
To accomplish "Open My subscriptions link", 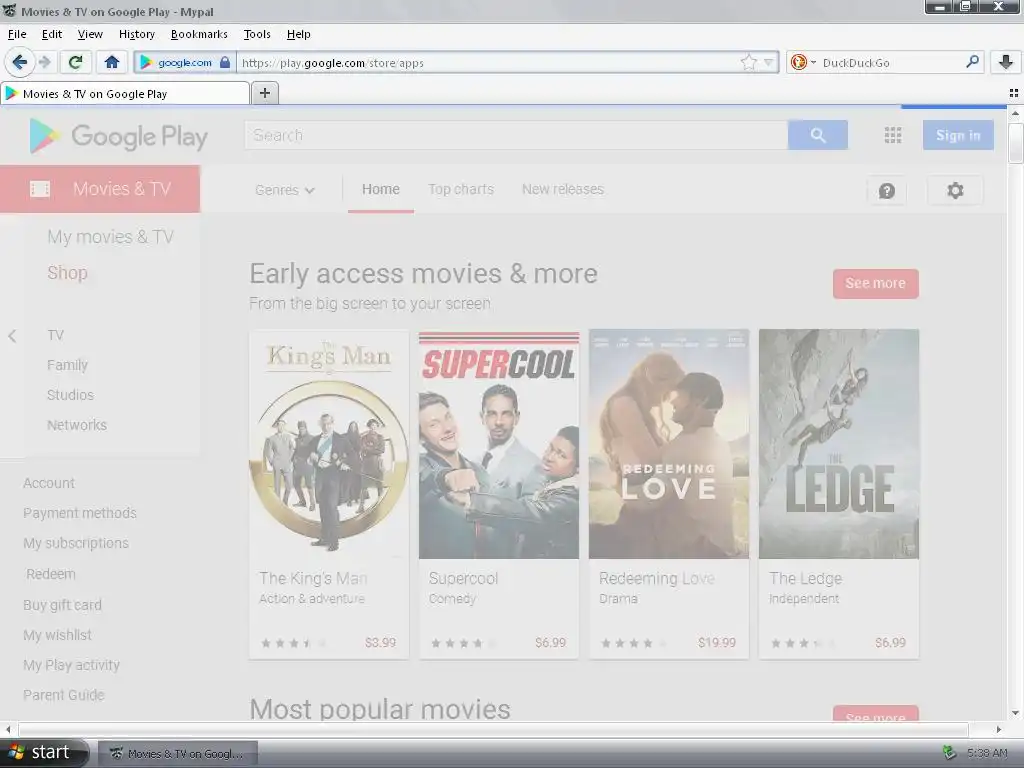I will click(76, 543).
